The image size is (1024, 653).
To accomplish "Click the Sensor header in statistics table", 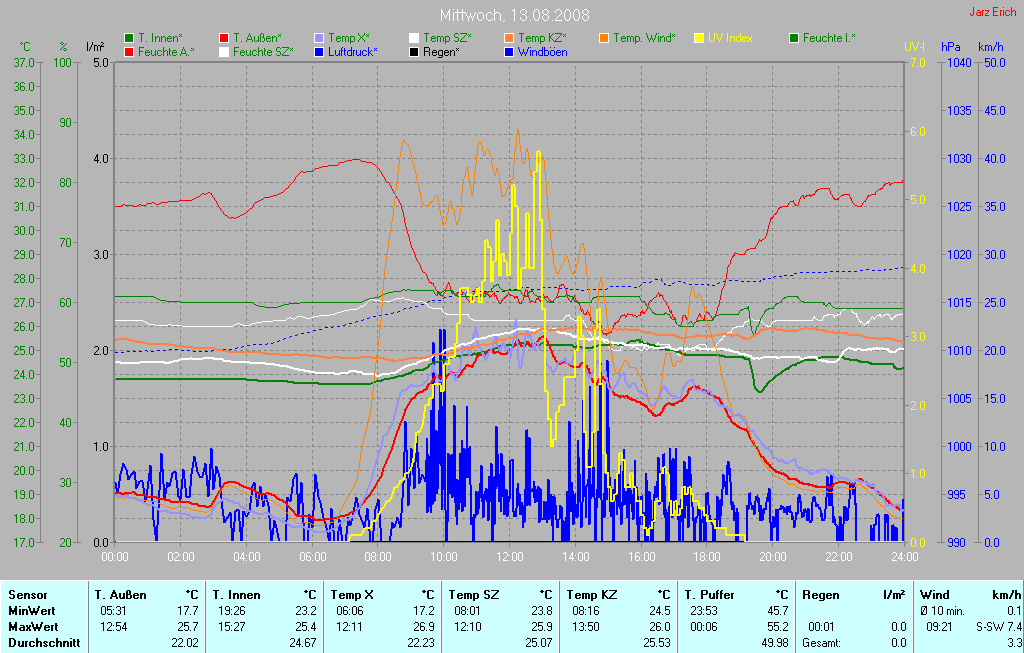I will (27, 596).
